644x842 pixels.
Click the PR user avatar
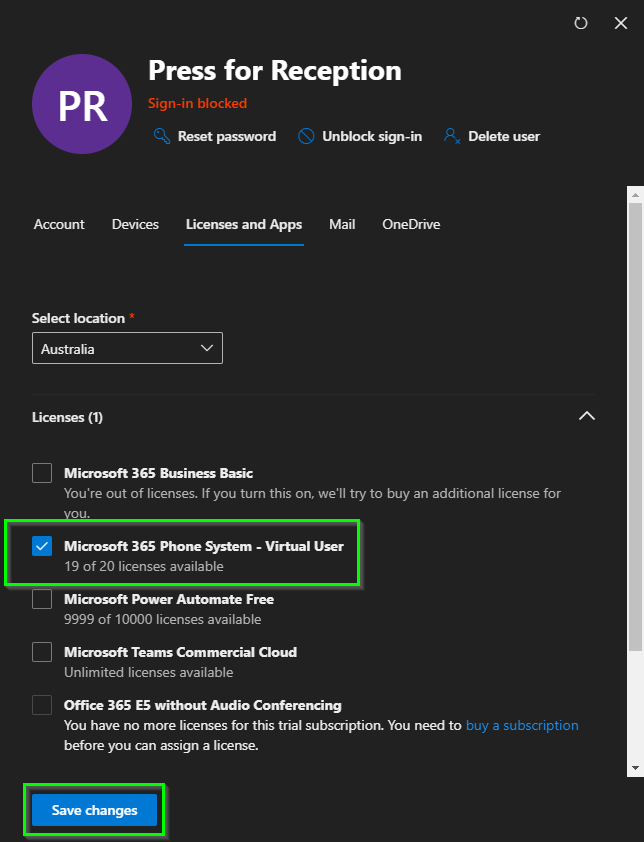[82, 104]
